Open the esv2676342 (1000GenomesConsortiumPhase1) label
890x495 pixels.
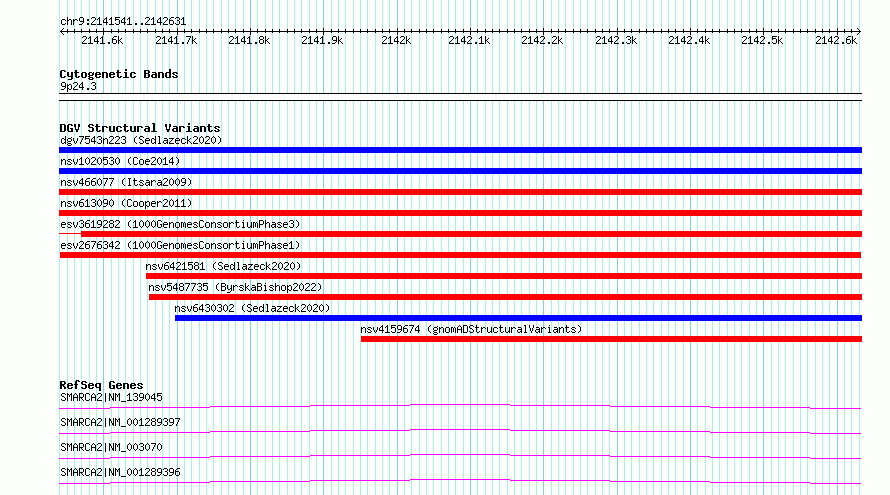pos(180,245)
